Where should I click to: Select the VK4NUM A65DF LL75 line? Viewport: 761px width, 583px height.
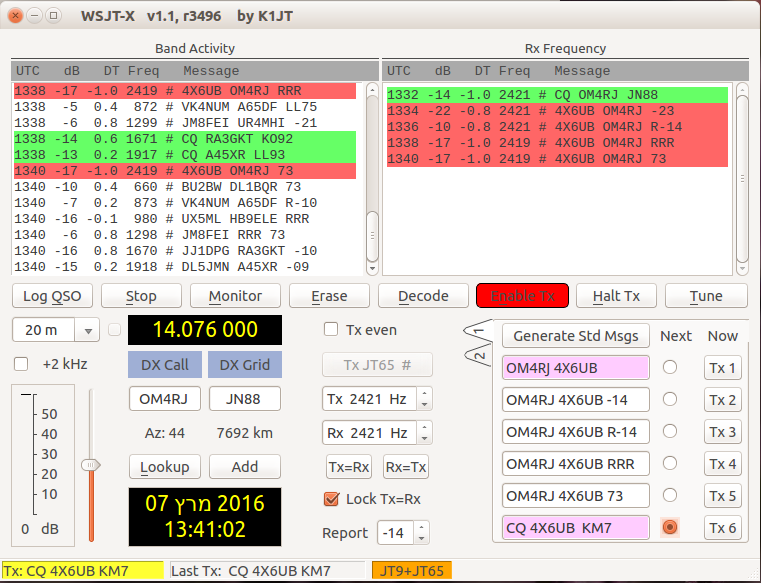click(x=185, y=107)
